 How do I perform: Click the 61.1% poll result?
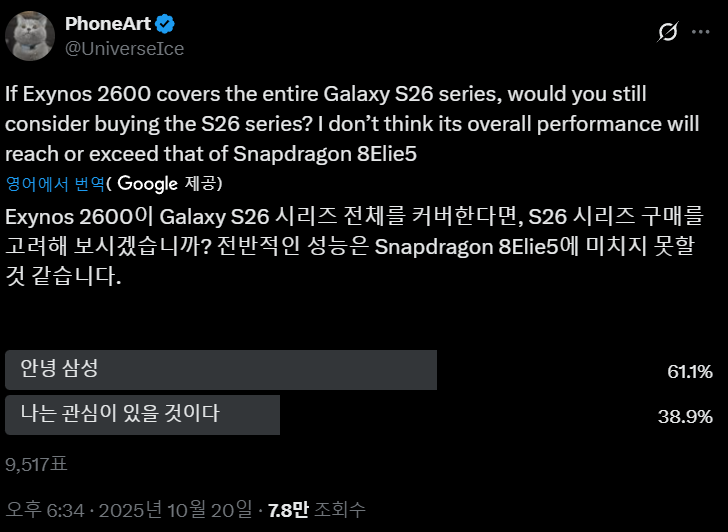pyautogui.click(x=689, y=372)
